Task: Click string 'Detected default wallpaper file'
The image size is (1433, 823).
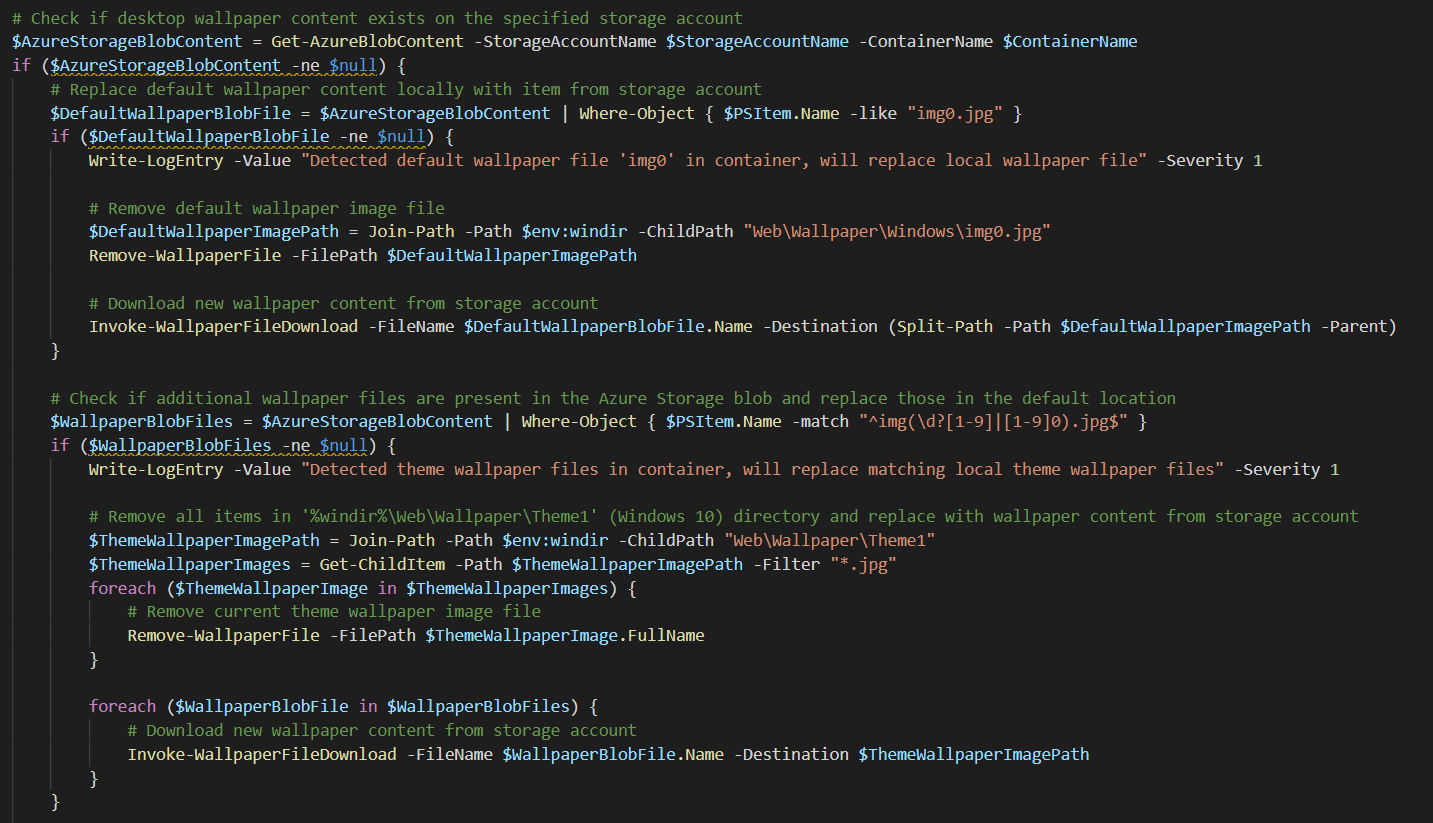Action: coord(724,160)
